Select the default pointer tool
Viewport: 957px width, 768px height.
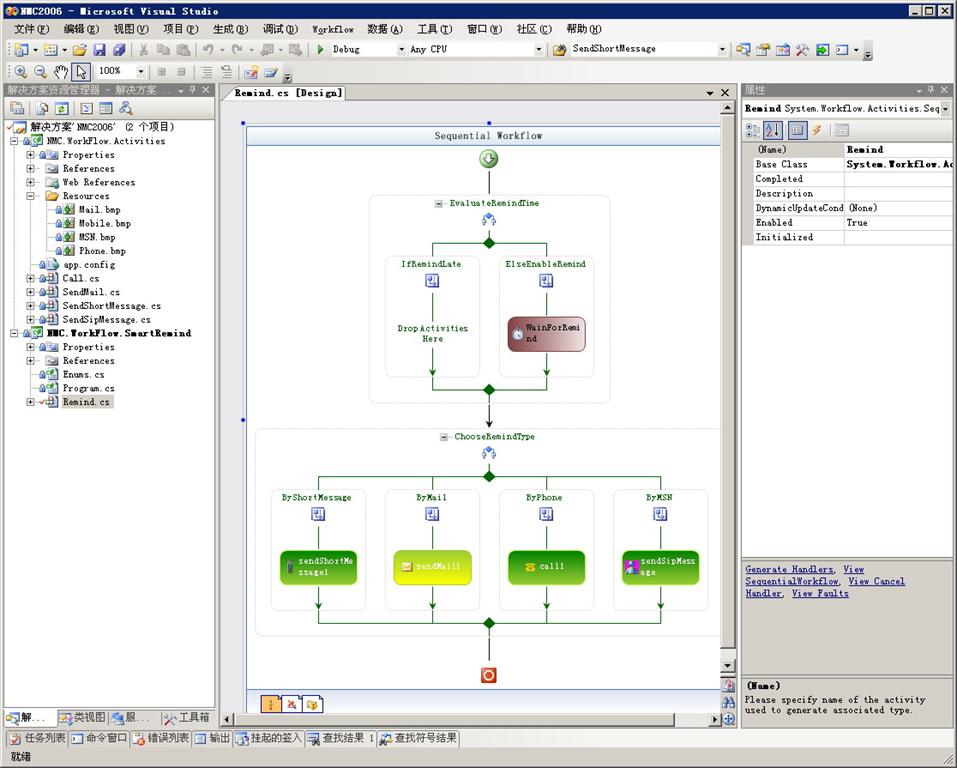pyautogui.click(x=81, y=71)
